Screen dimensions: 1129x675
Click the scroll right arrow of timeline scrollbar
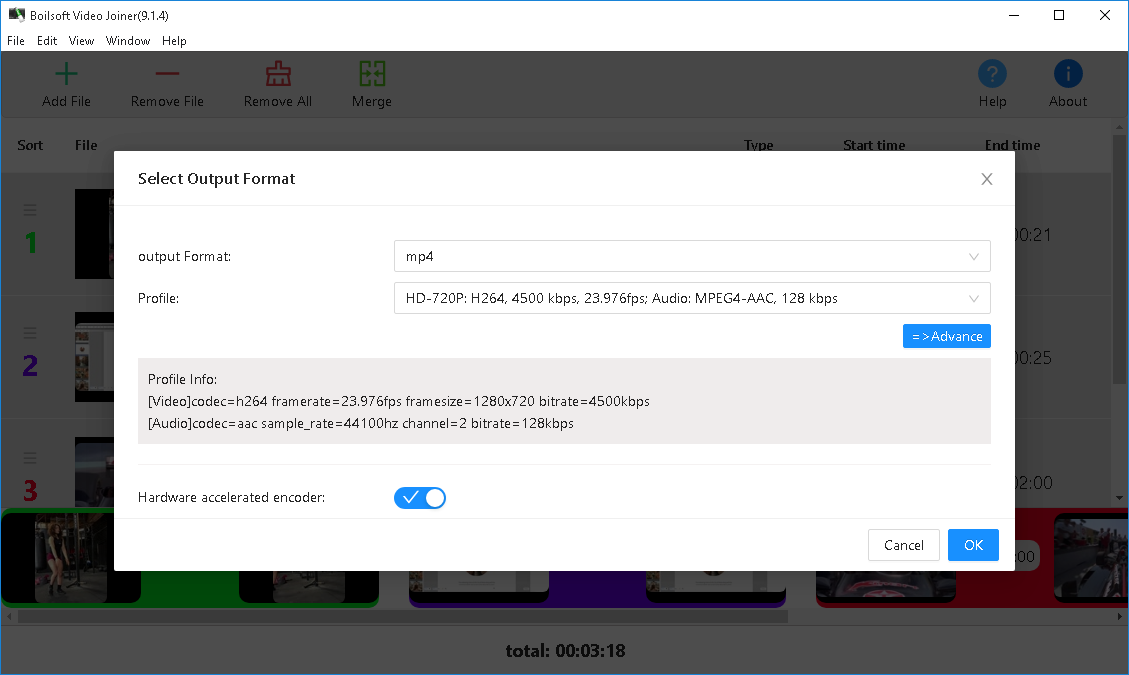click(x=1119, y=617)
